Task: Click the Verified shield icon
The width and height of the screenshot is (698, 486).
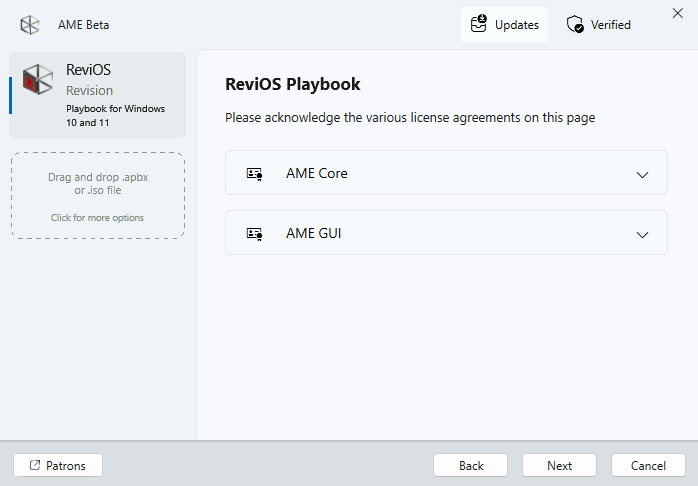Action: tap(575, 24)
